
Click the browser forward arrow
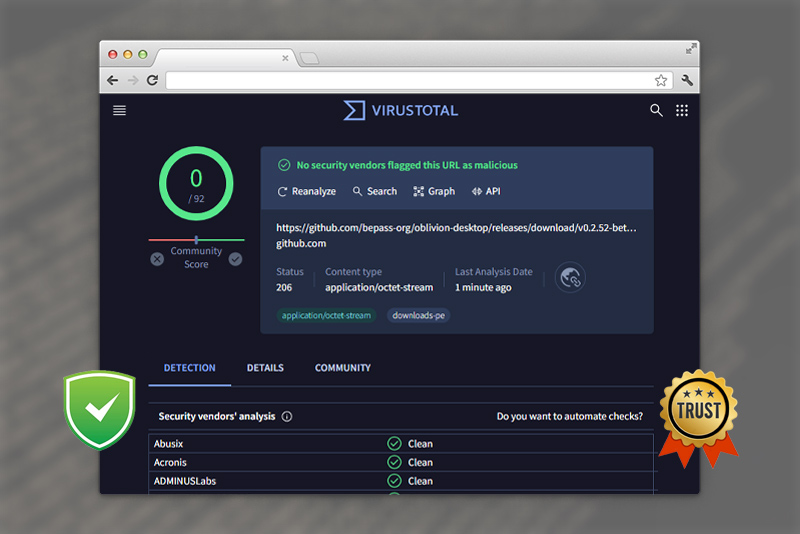133,80
